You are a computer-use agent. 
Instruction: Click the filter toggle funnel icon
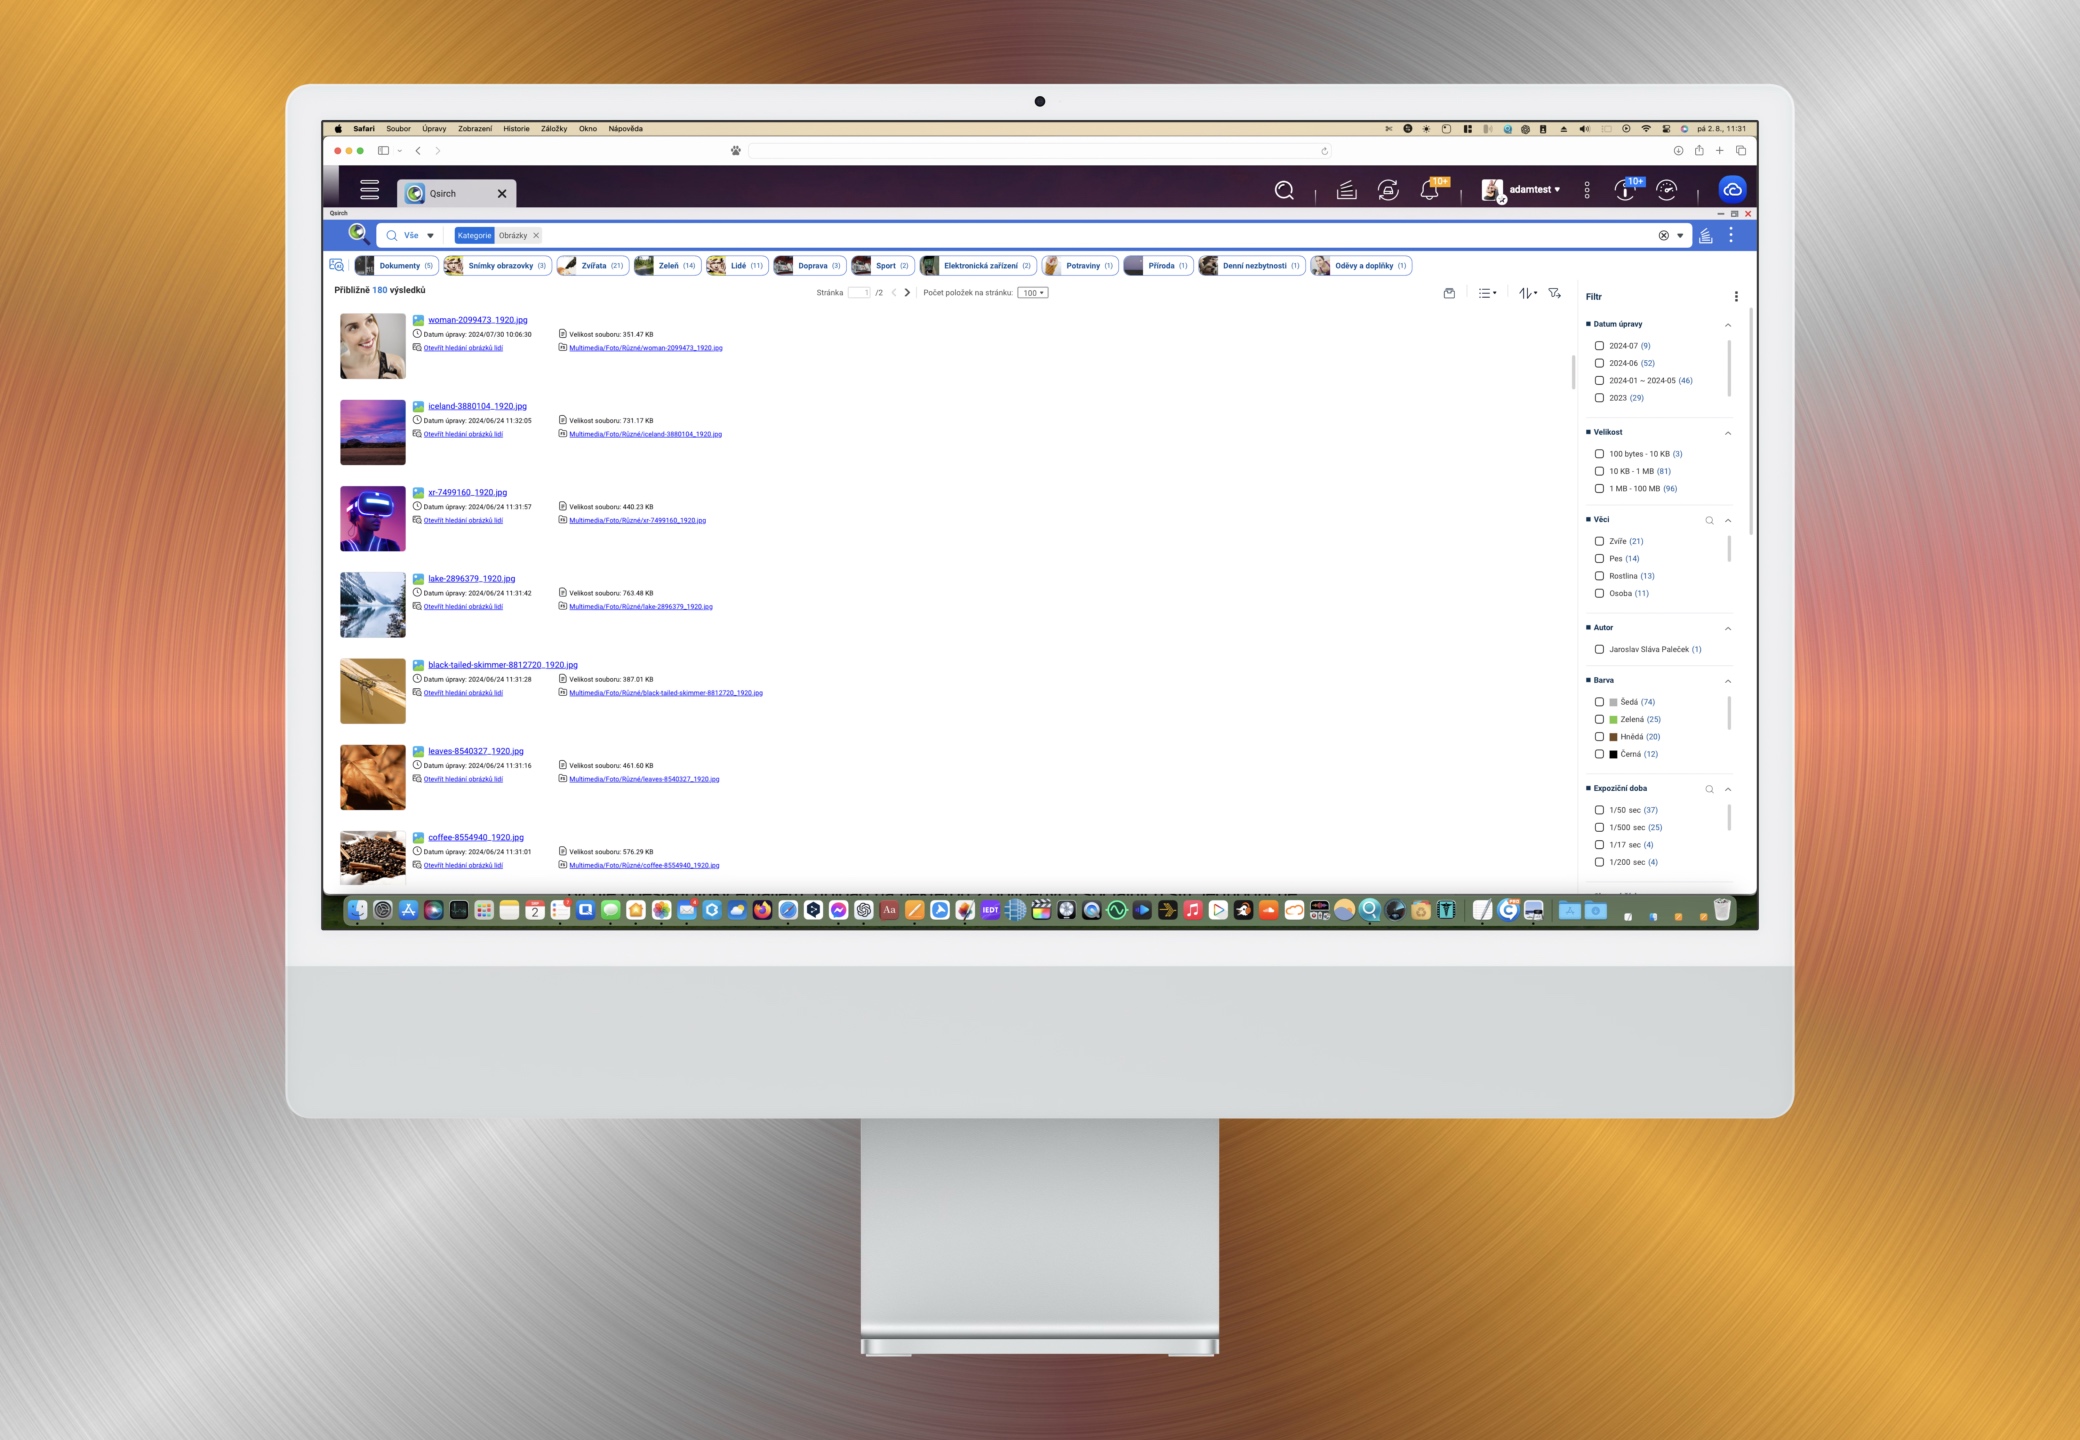[x=1554, y=293]
